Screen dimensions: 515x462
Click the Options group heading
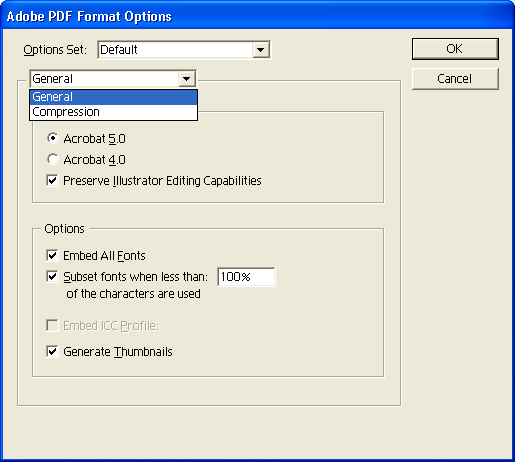tap(64, 229)
